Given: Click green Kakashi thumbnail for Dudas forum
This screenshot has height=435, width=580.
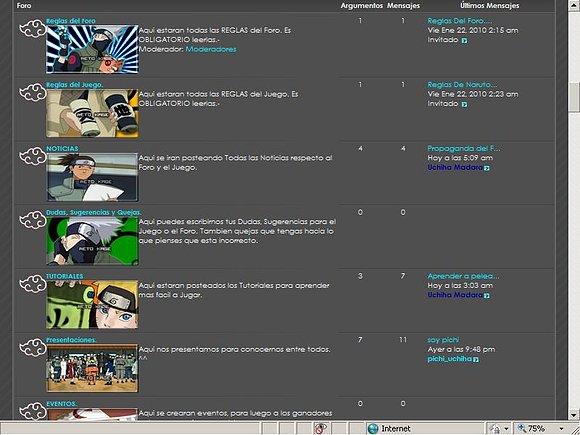Looking at the screenshot, I should (92, 241).
